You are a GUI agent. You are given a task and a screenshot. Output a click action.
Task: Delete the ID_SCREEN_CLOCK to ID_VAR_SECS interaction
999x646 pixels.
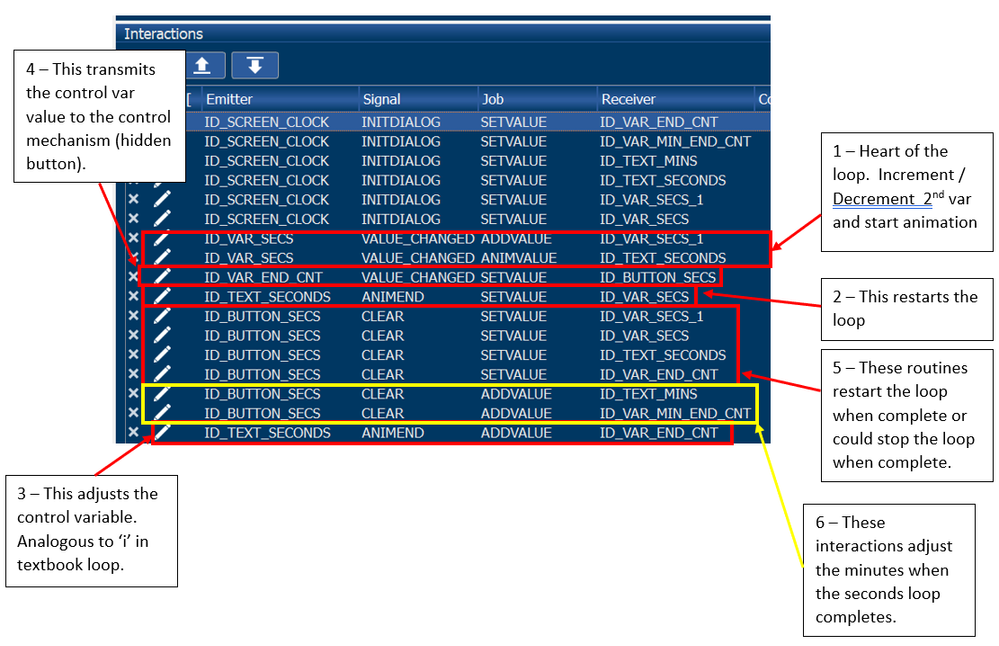133,219
